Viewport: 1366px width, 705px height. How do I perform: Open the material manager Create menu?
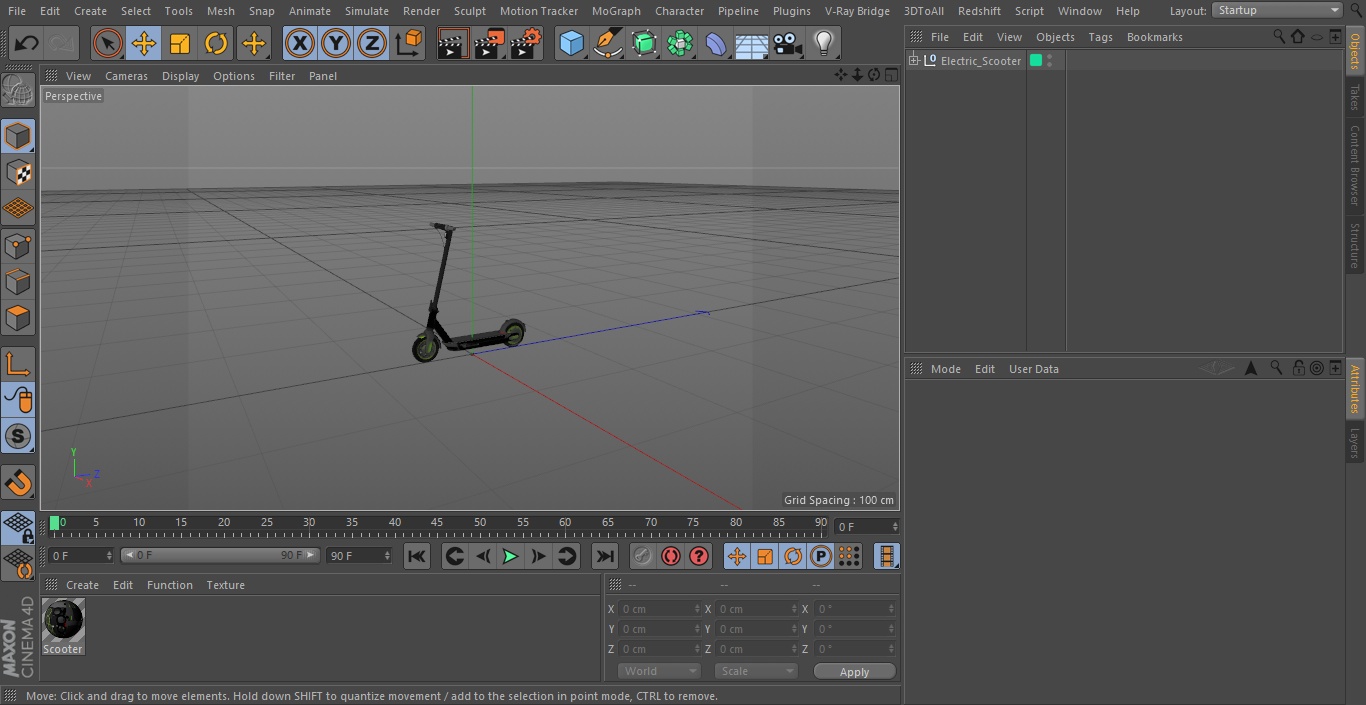tap(82, 585)
